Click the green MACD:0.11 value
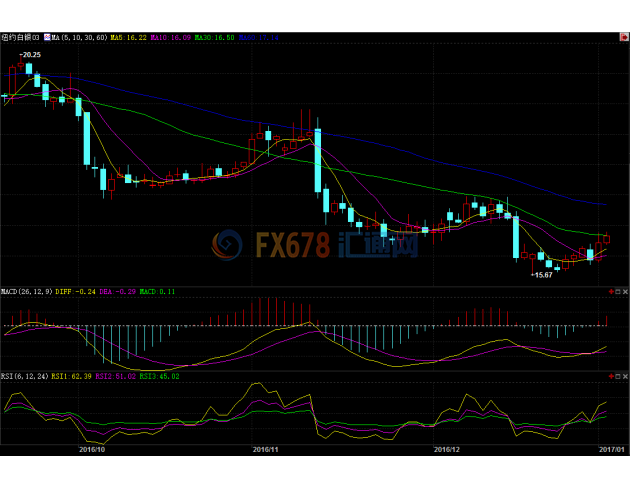 tap(158, 292)
